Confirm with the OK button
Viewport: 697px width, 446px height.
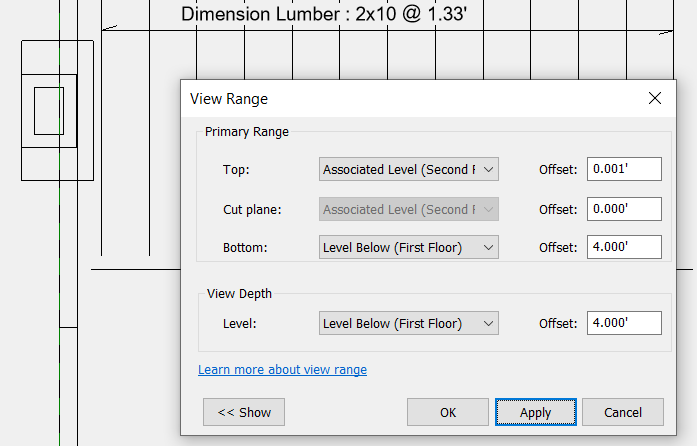pos(448,412)
